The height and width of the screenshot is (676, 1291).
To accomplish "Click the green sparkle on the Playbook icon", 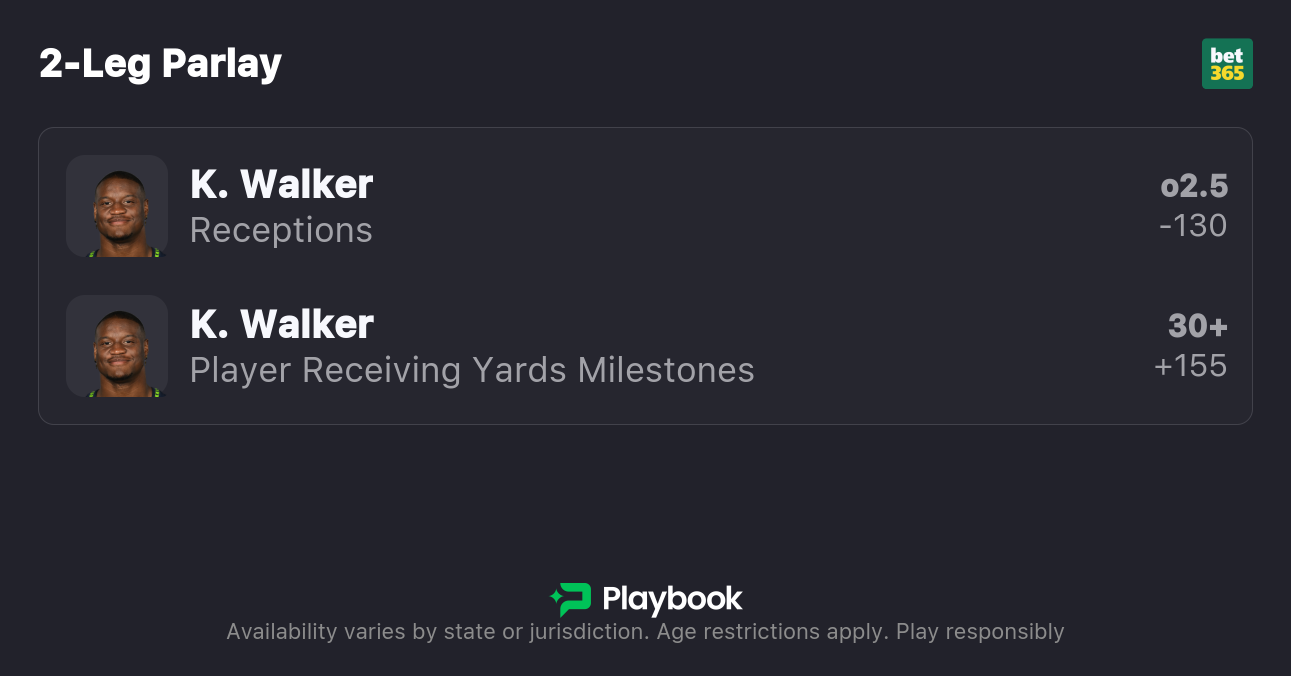I will point(555,599).
